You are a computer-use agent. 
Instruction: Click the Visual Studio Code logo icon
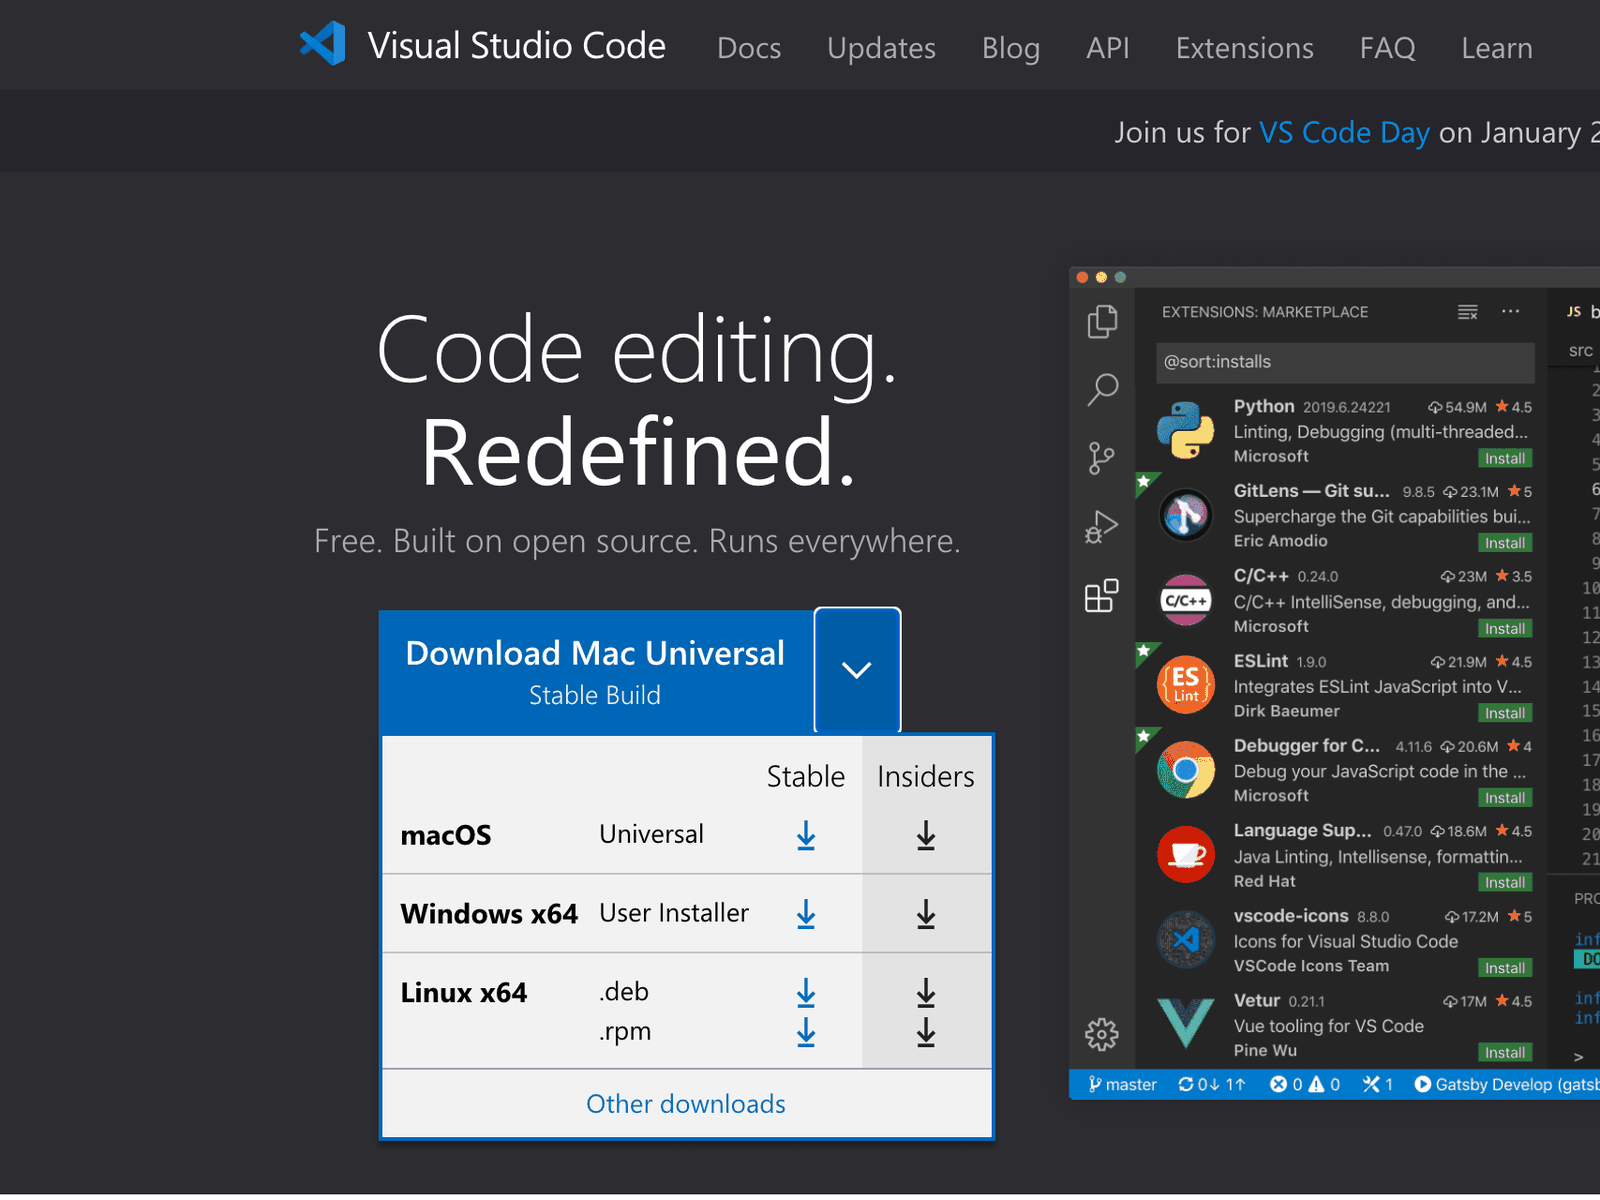(323, 45)
